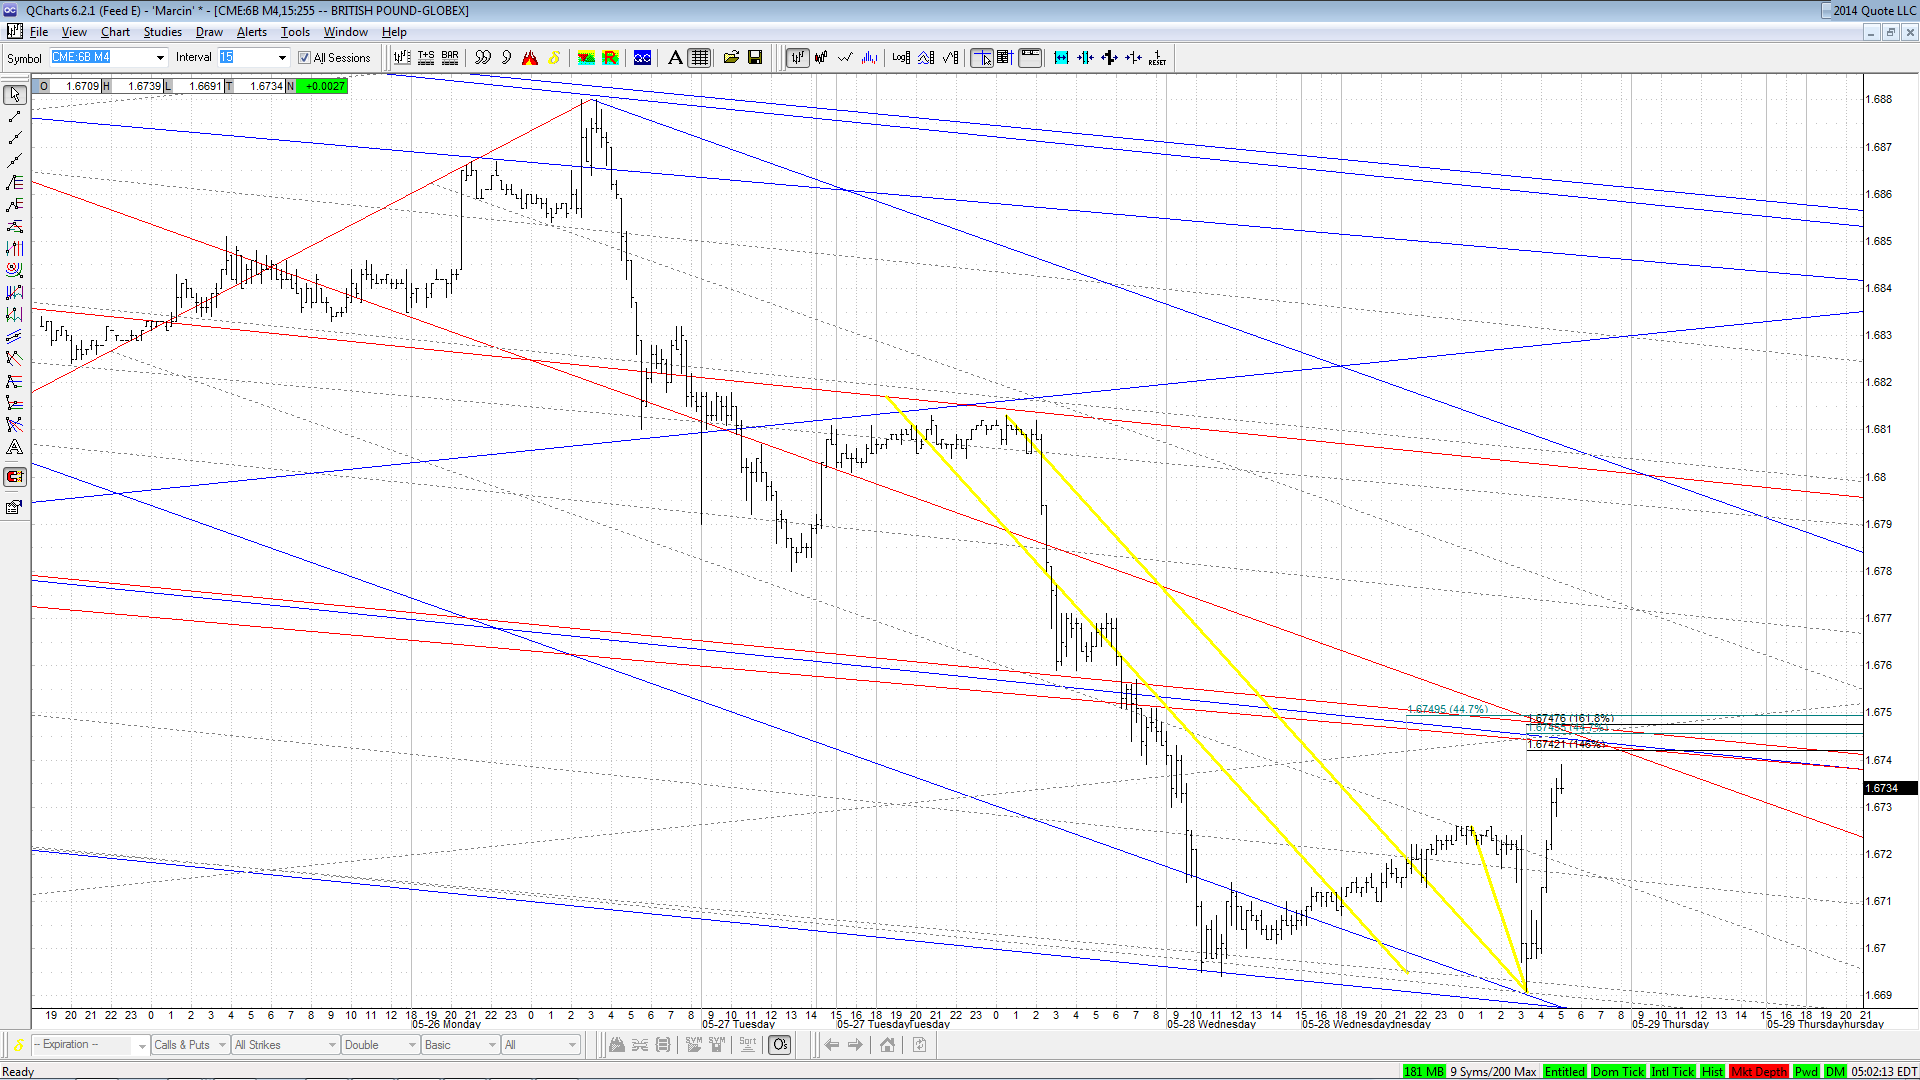Viewport: 1920px width, 1080px height.
Task: Open the BAR data table icon
Action: tap(450, 58)
